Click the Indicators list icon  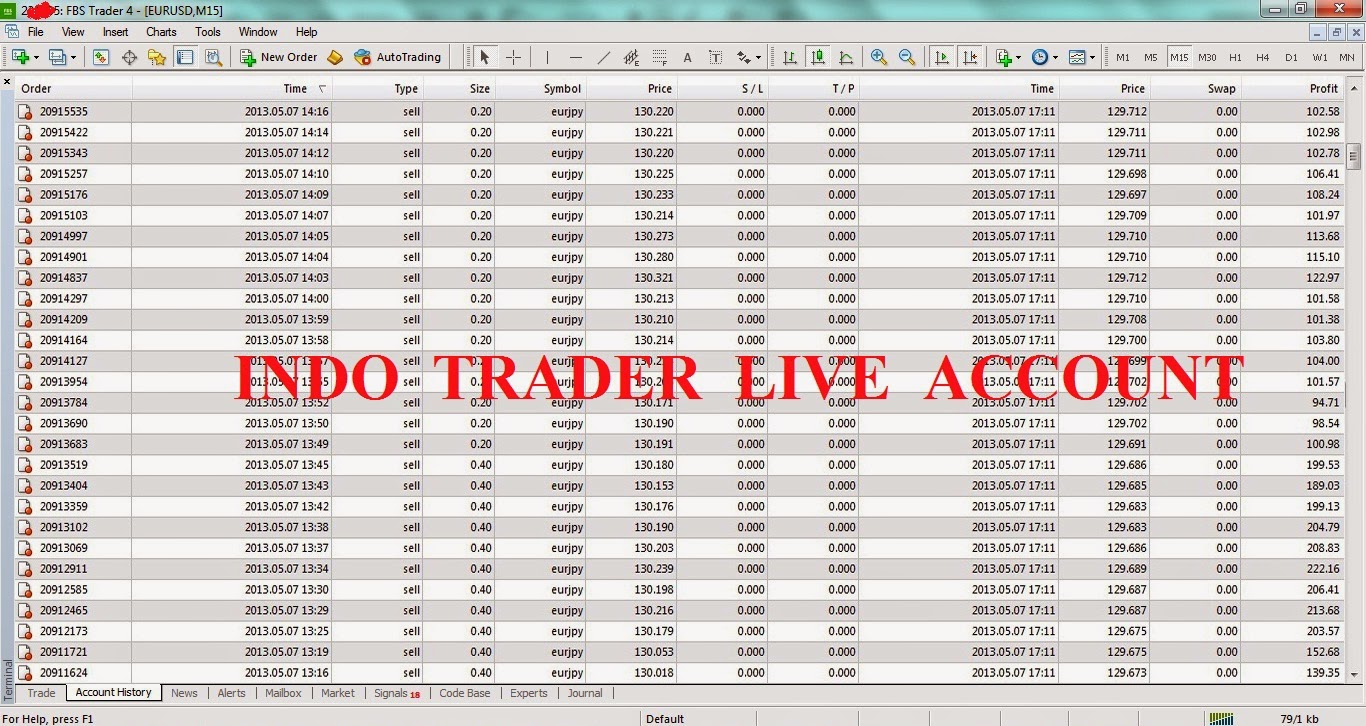[1003, 57]
